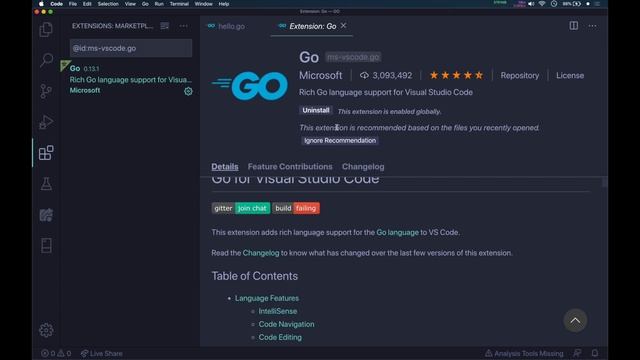Open the Manage gear at bottom of activity bar
This screenshot has width=640, height=360.
46,330
